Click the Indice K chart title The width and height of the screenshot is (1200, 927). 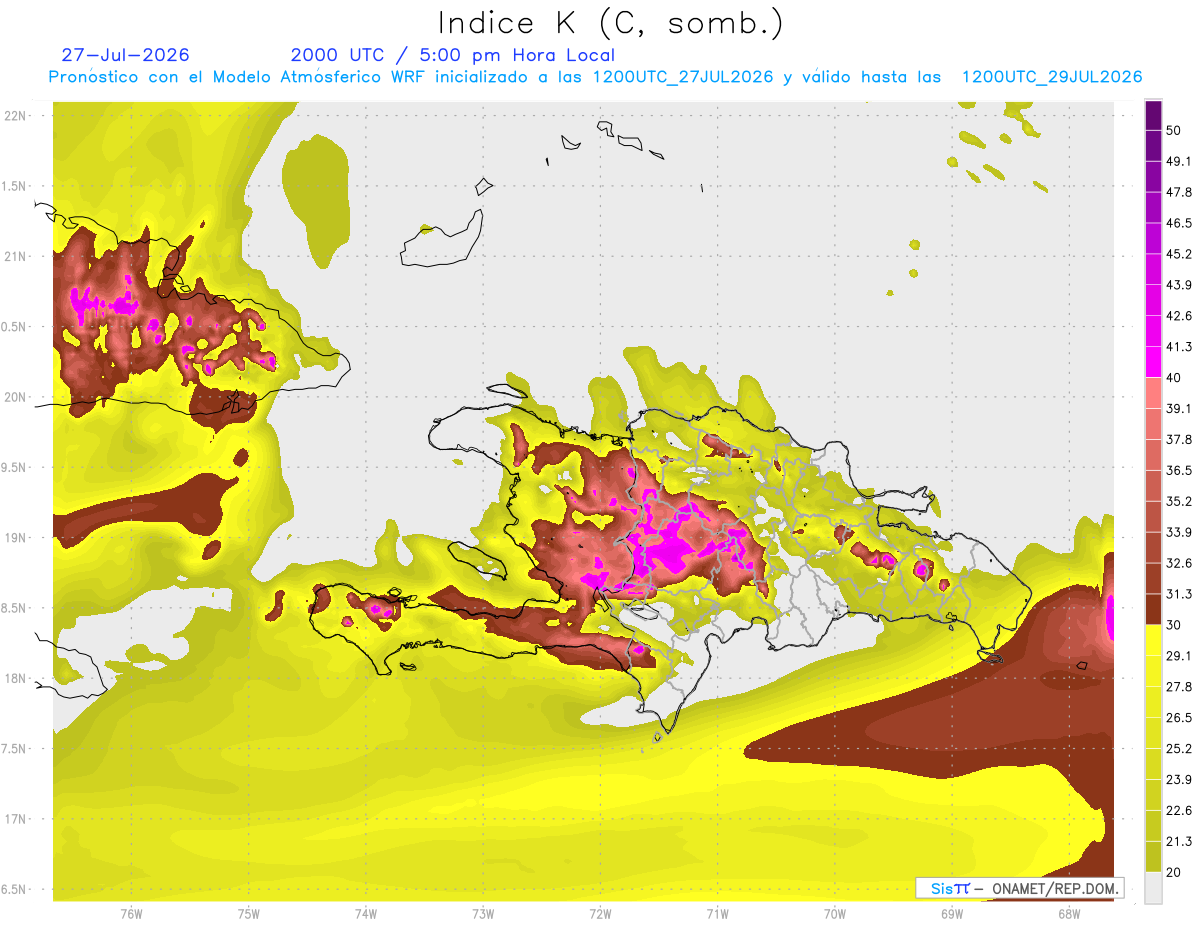tap(610, 23)
